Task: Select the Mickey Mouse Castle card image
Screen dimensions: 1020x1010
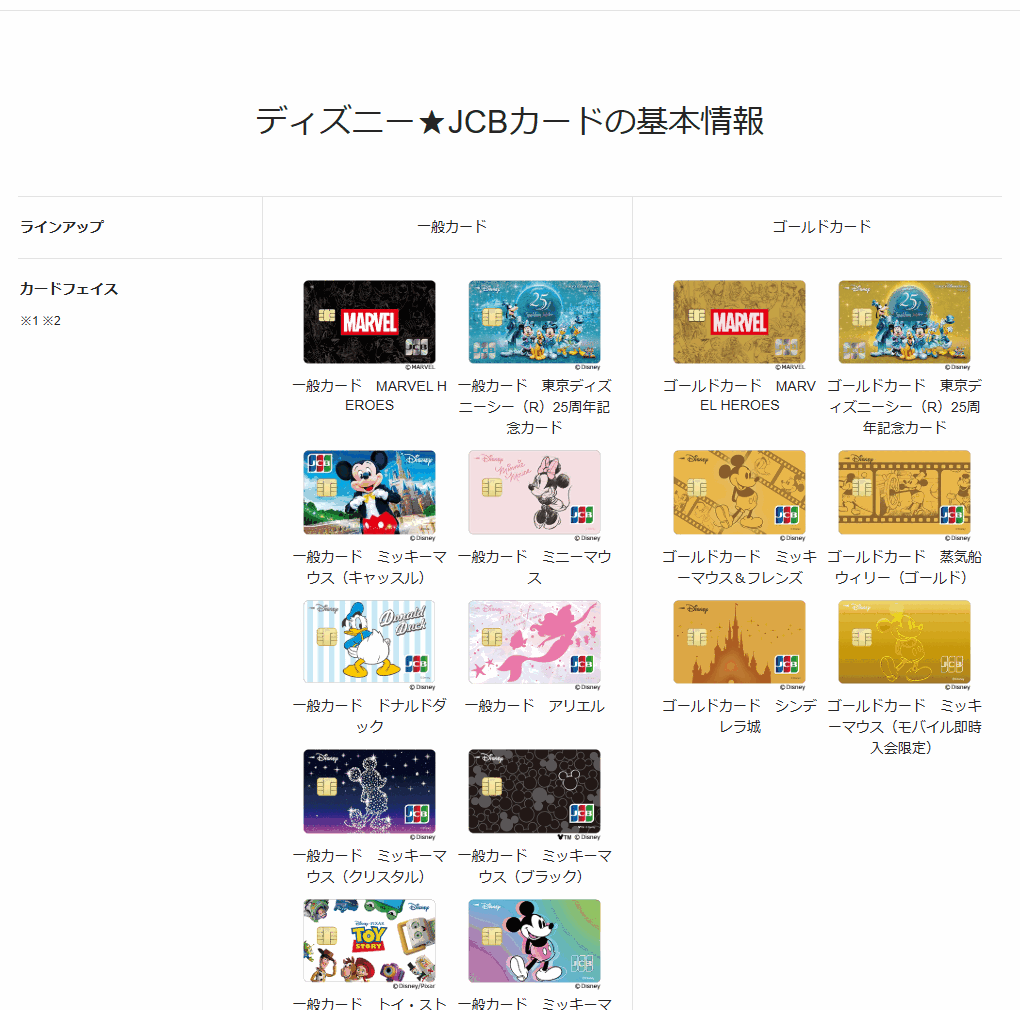Action: coord(369,492)
